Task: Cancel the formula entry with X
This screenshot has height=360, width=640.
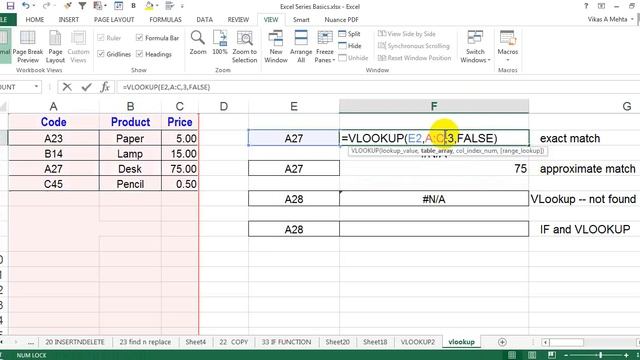Action: tap(67, 87)
